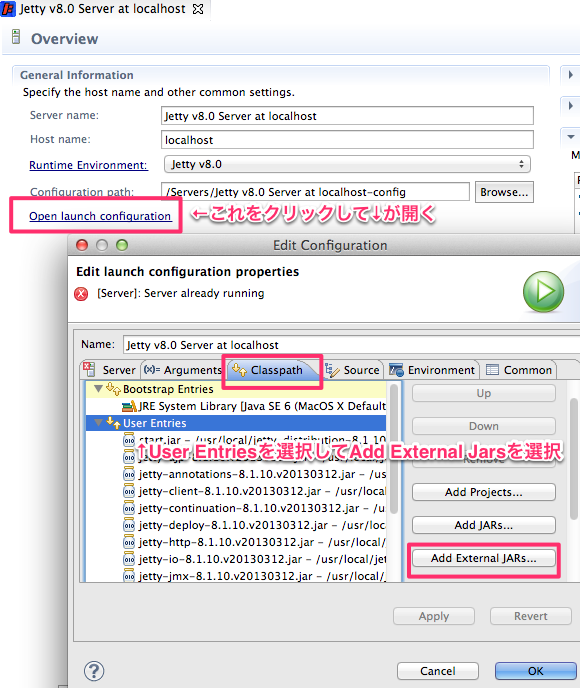Select the jetty-io-8.1.10.v20130312.jar entry
580x688 pixels.
click(x=255, y=559)
